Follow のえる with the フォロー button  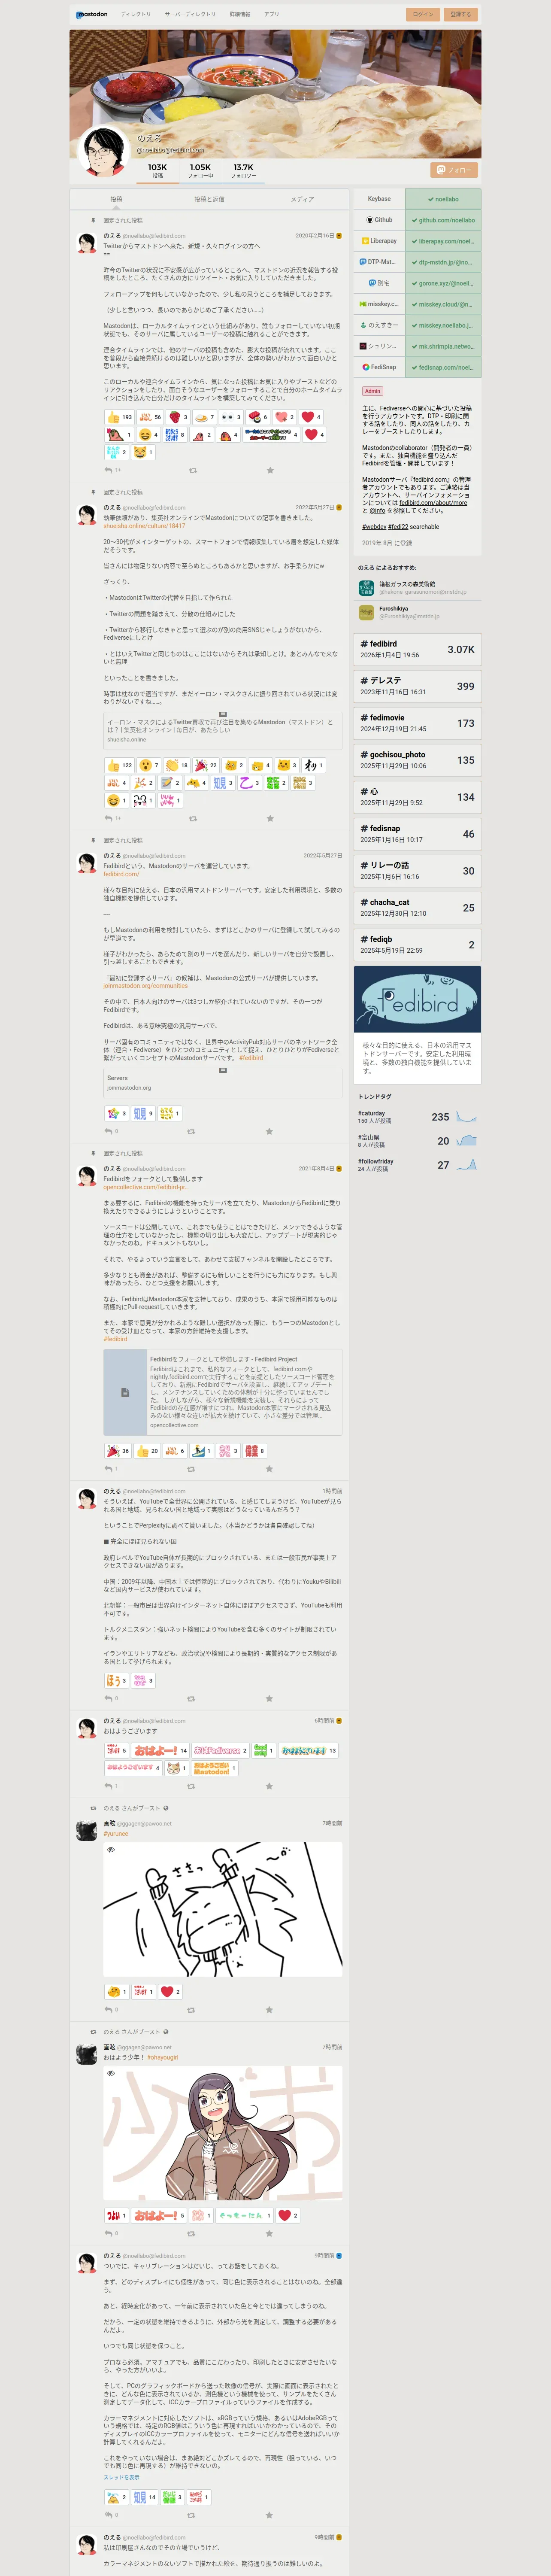point(453,170)
